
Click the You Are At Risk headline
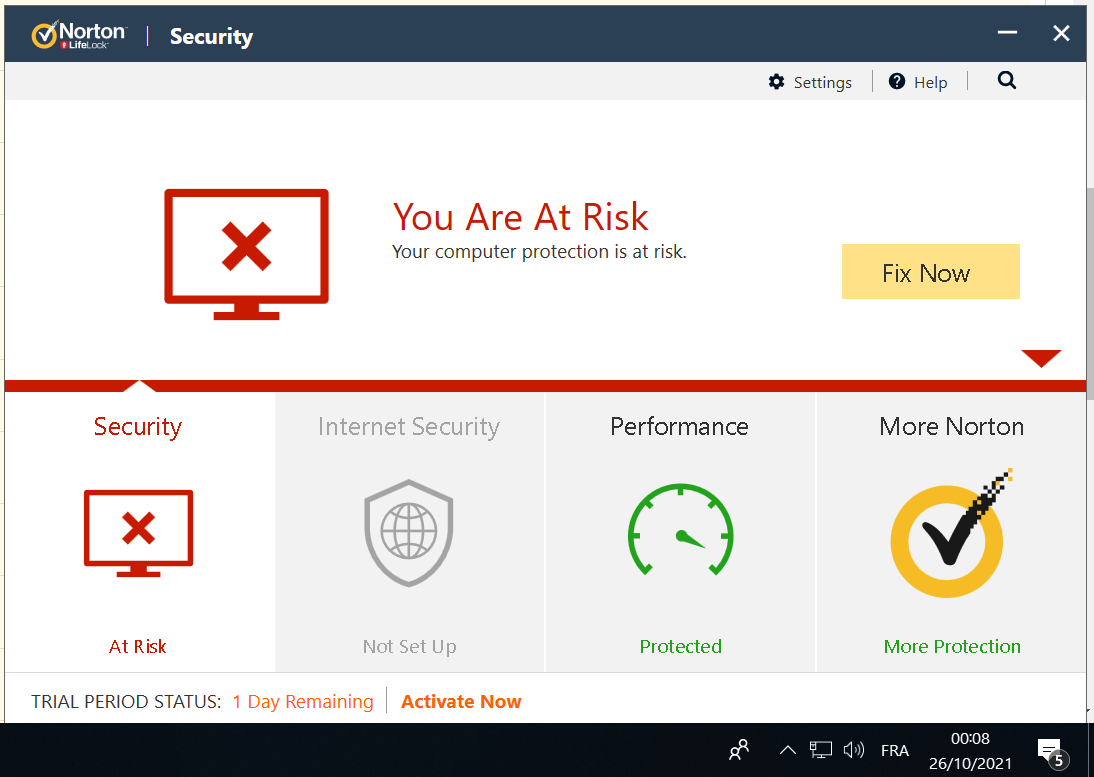(520, 217)
